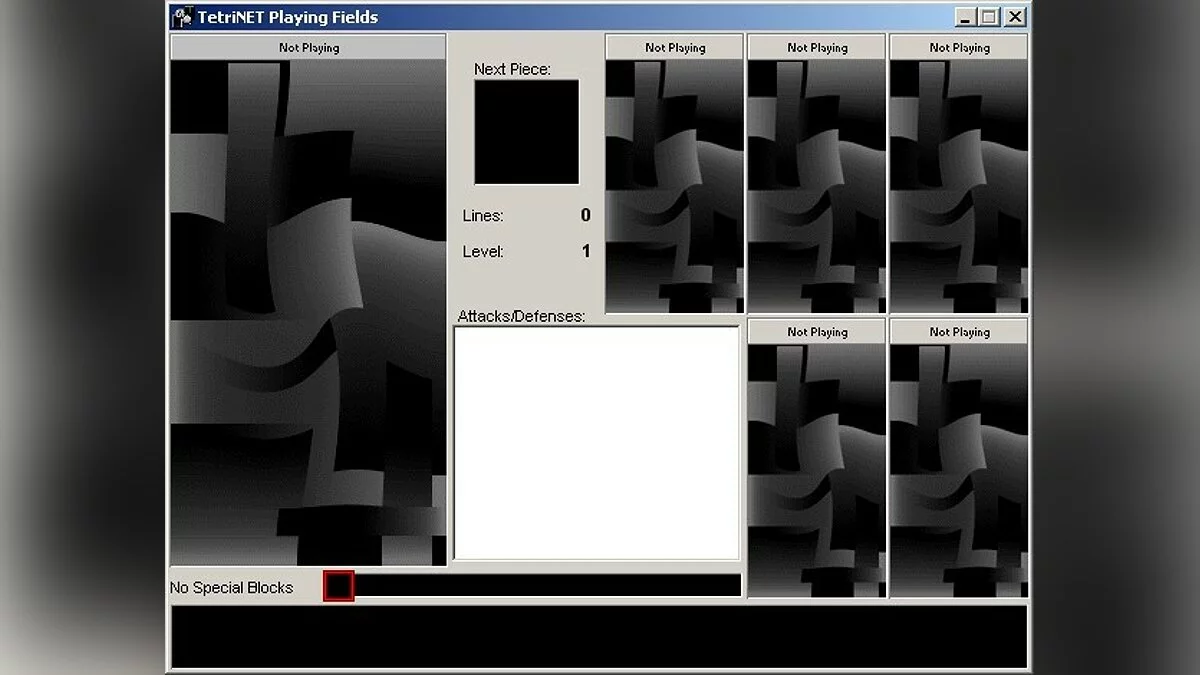Click the Not Playing header above the large field
The image size is (1200, 675).
[308, 47]
